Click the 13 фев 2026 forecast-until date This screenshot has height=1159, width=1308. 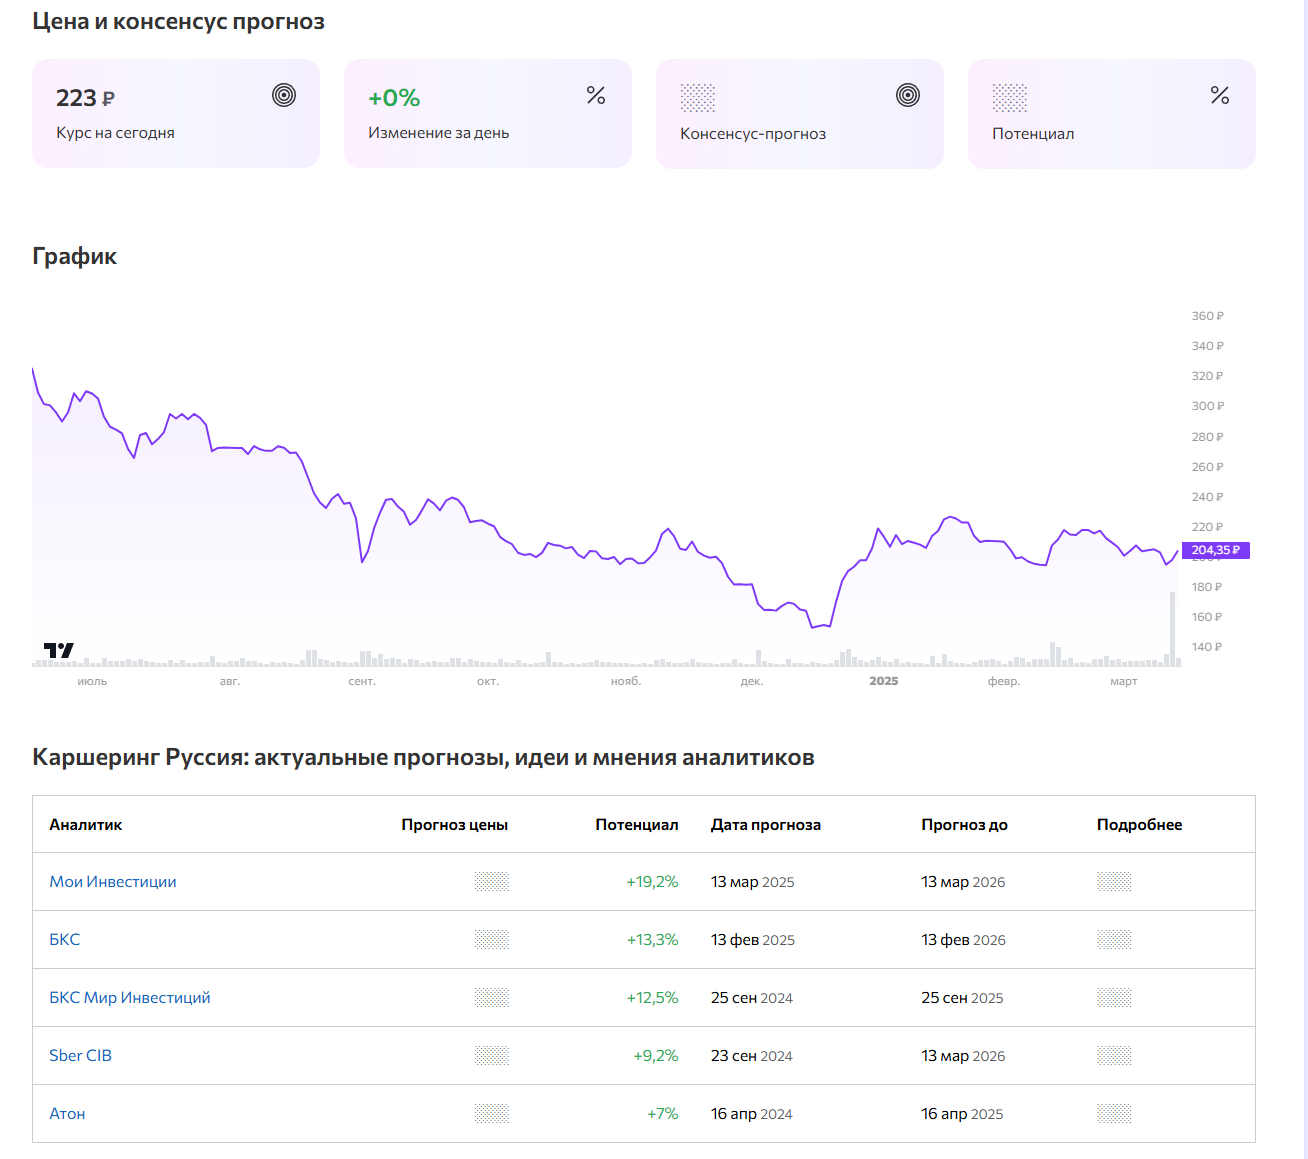click(x=964, y=940)
